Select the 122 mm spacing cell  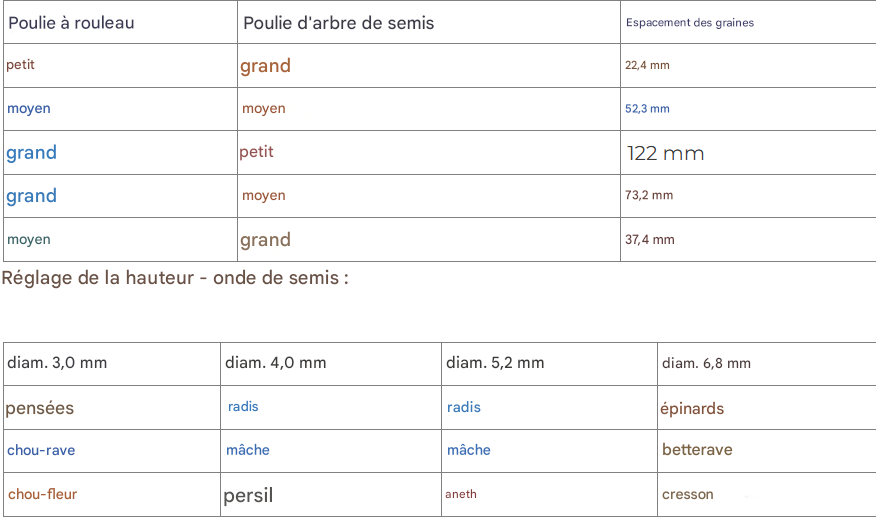665,154
